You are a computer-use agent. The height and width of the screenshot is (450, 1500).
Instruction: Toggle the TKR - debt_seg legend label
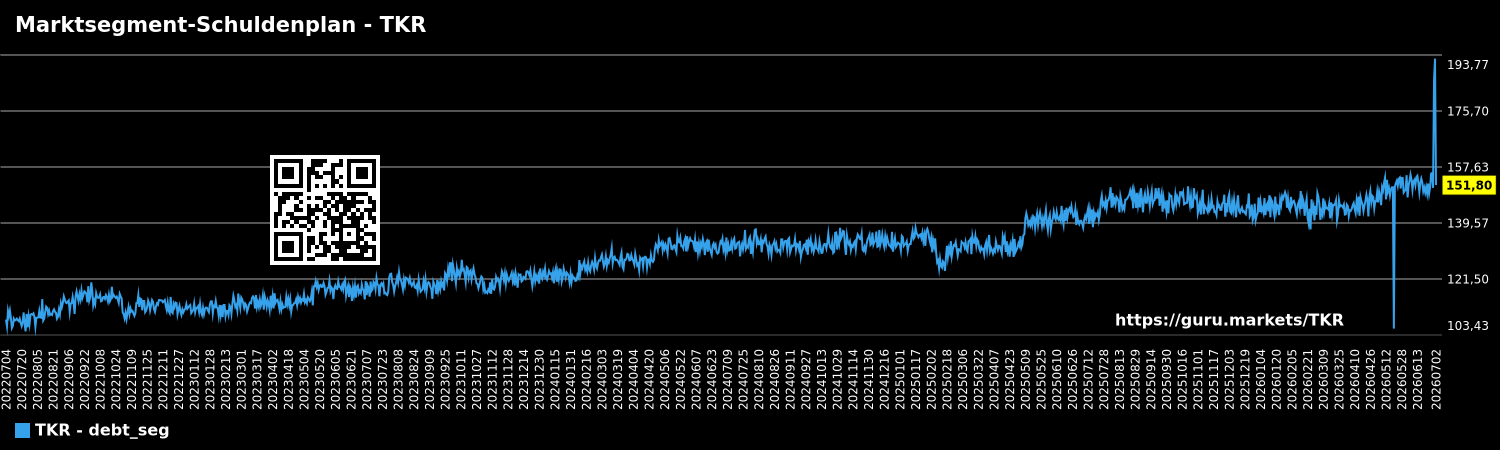pos(102,431)
